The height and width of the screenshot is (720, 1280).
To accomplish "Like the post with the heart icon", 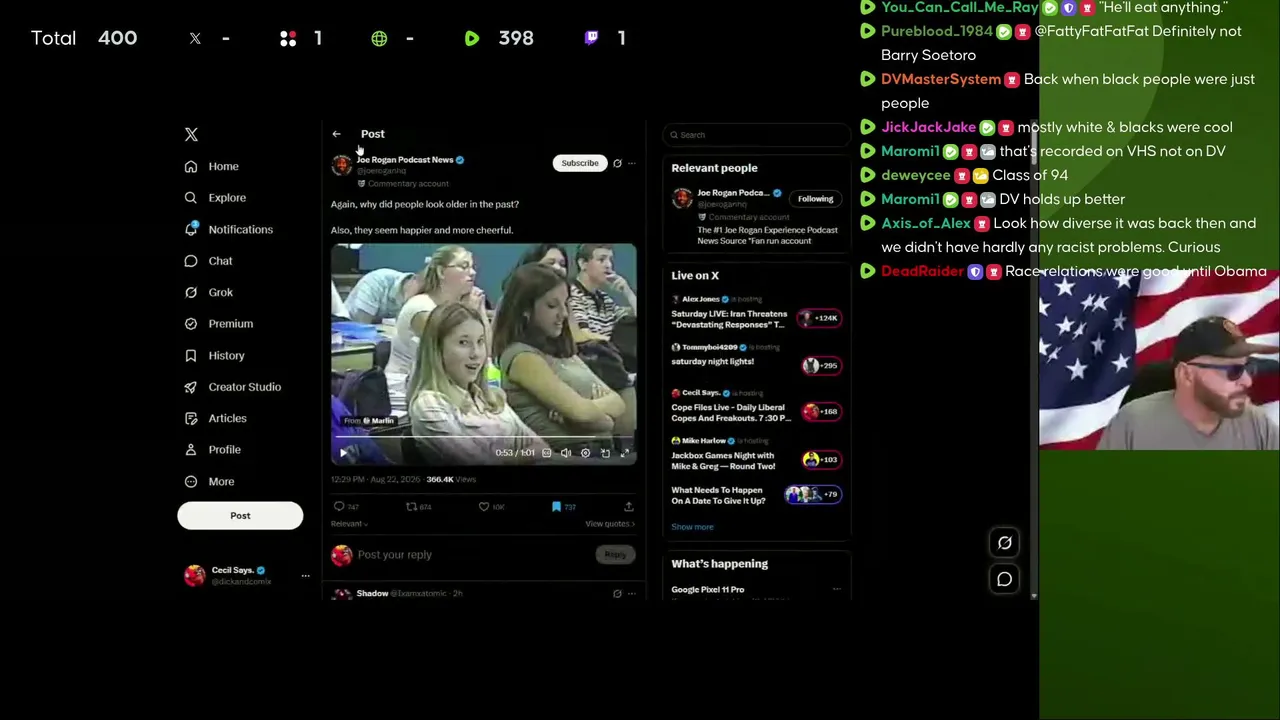I will coord(484,507).
